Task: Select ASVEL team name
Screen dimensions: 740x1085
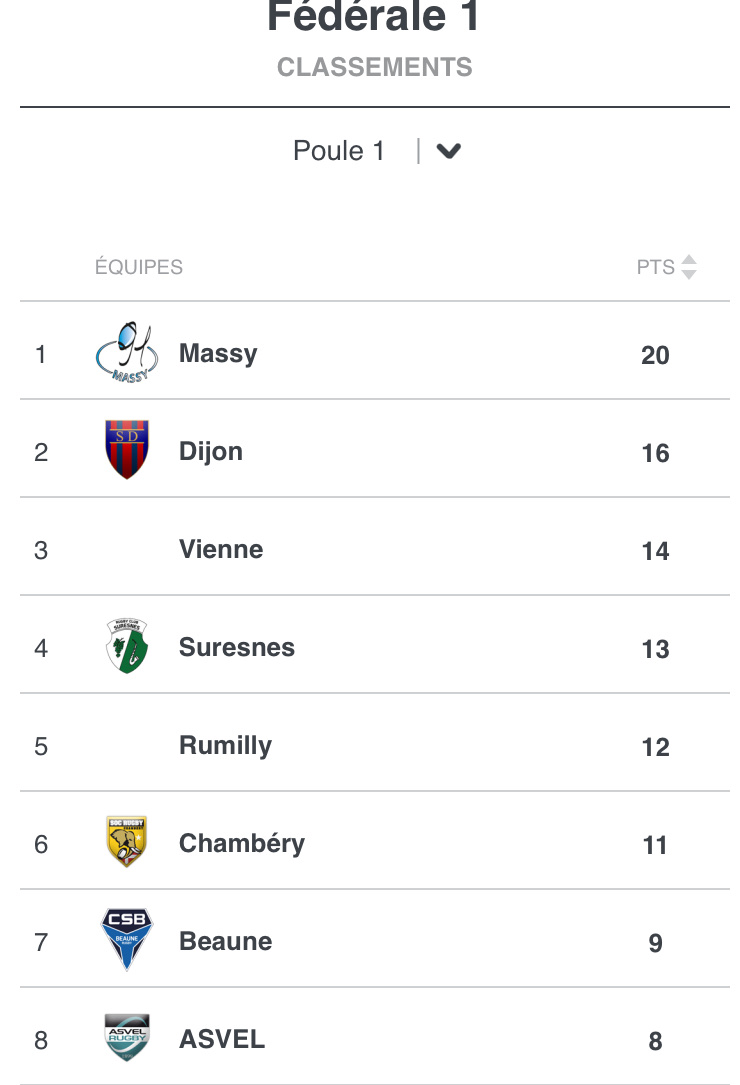Action: (222, 1039)
